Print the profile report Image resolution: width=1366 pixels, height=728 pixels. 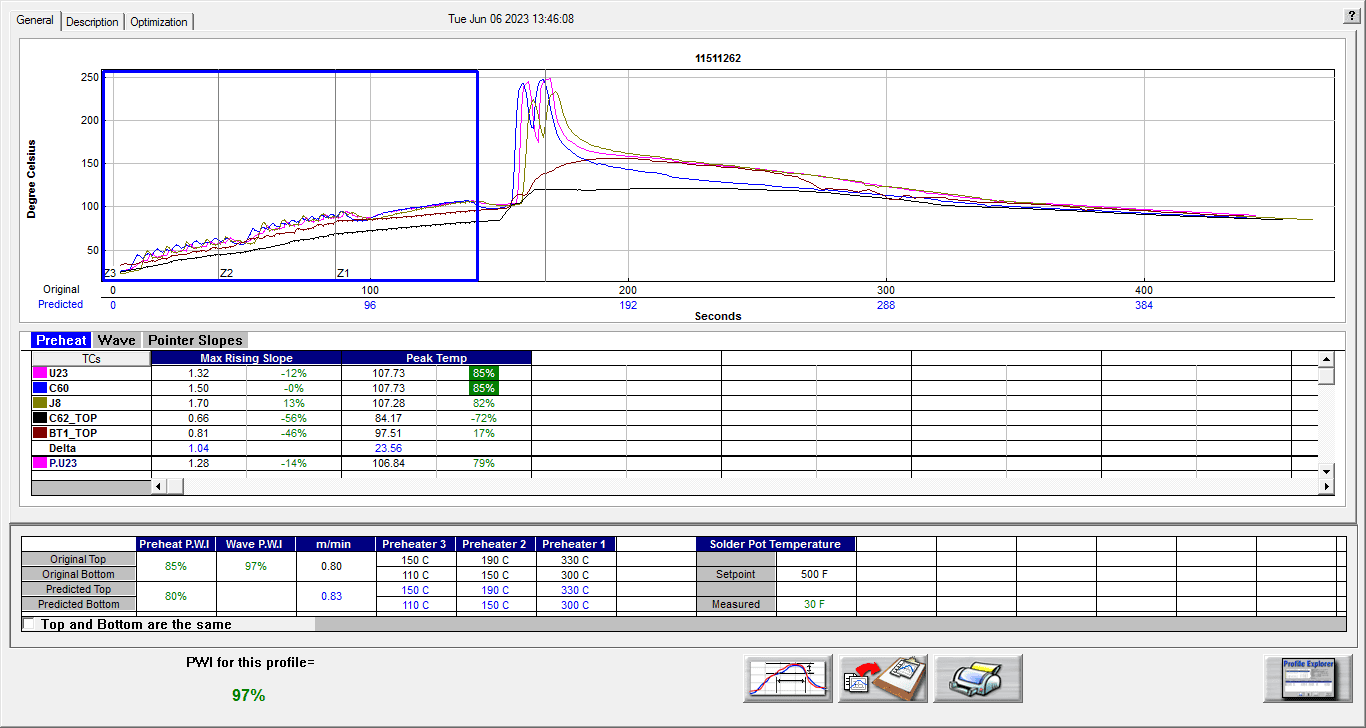point(977,680)
